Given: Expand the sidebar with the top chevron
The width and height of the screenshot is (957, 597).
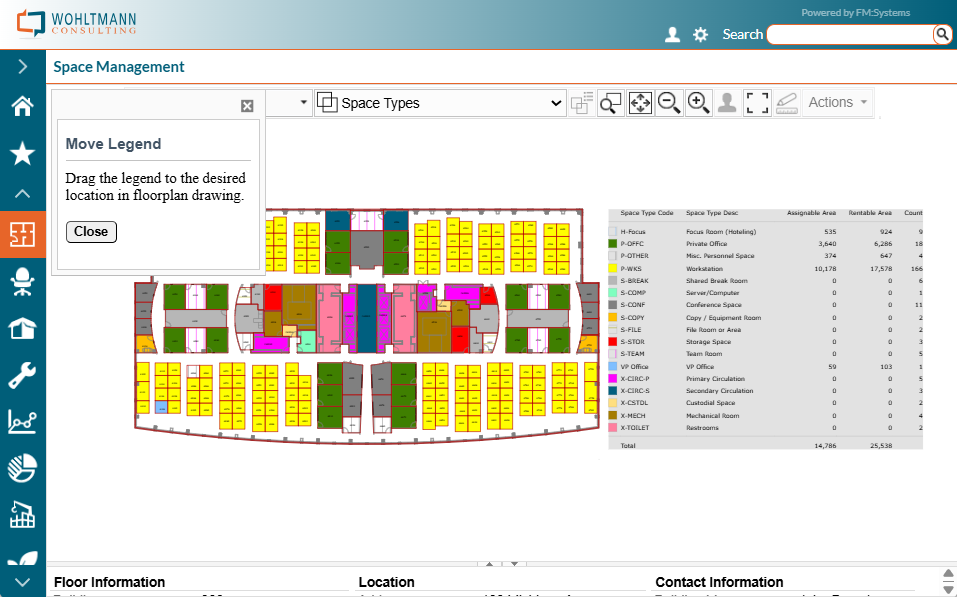Looking at the screenshot, I should (x=22, y=67).
